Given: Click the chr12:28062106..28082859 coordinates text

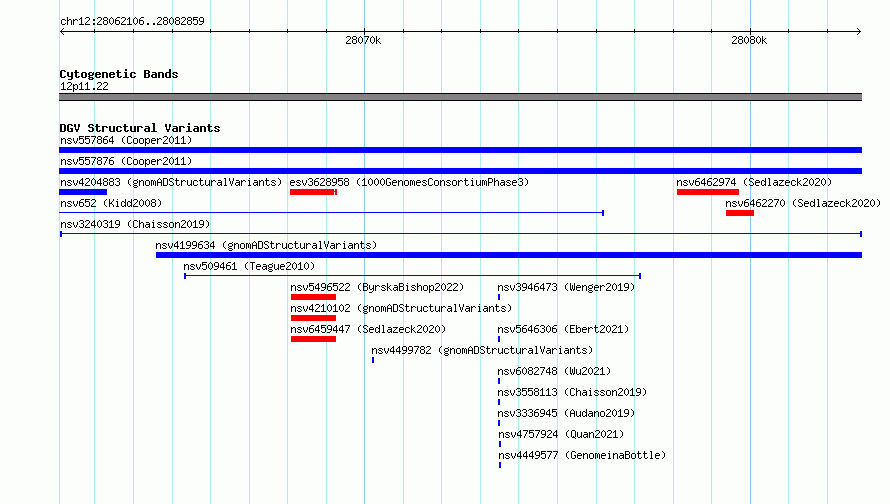Looking at the screenshot, I should (x=132, y=21).
